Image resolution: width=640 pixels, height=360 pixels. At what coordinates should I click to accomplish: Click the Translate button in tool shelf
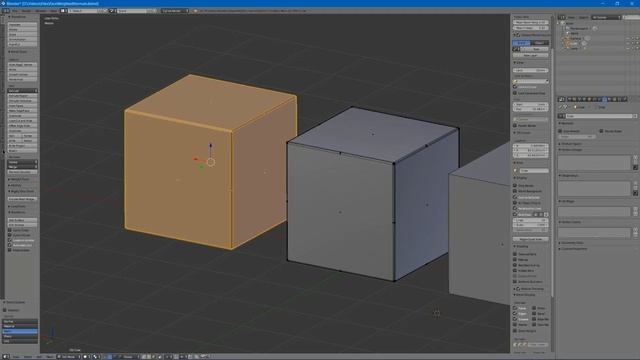click(22, 24)
